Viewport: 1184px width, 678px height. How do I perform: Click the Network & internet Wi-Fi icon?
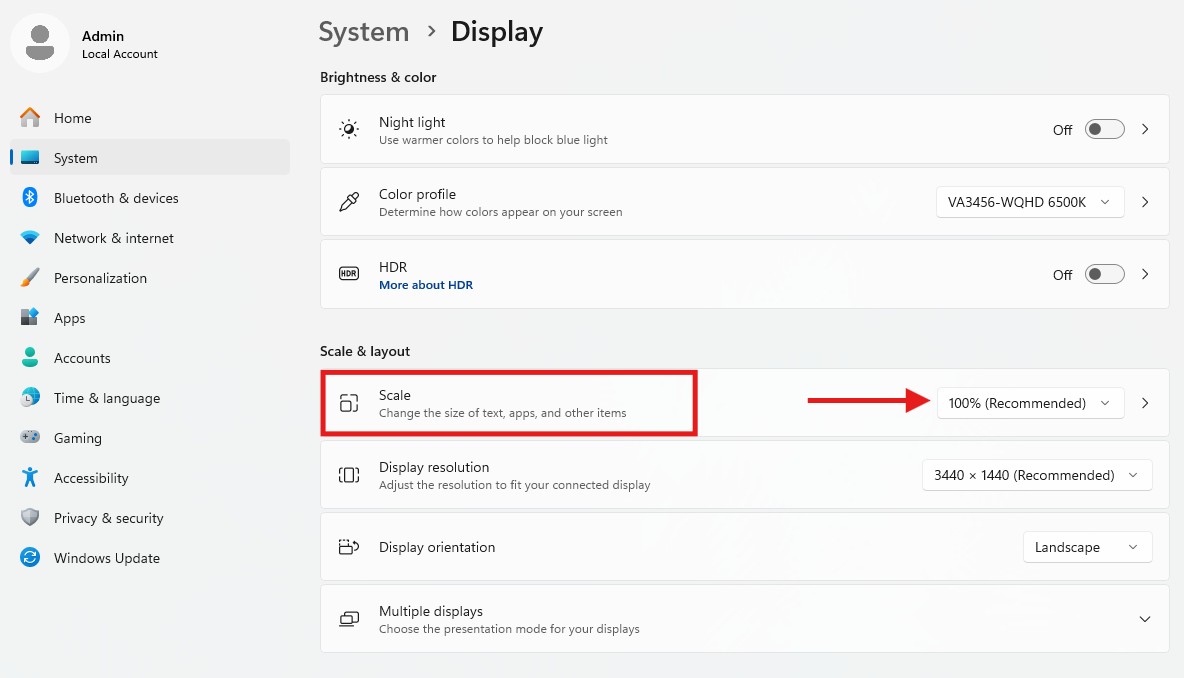30,238
